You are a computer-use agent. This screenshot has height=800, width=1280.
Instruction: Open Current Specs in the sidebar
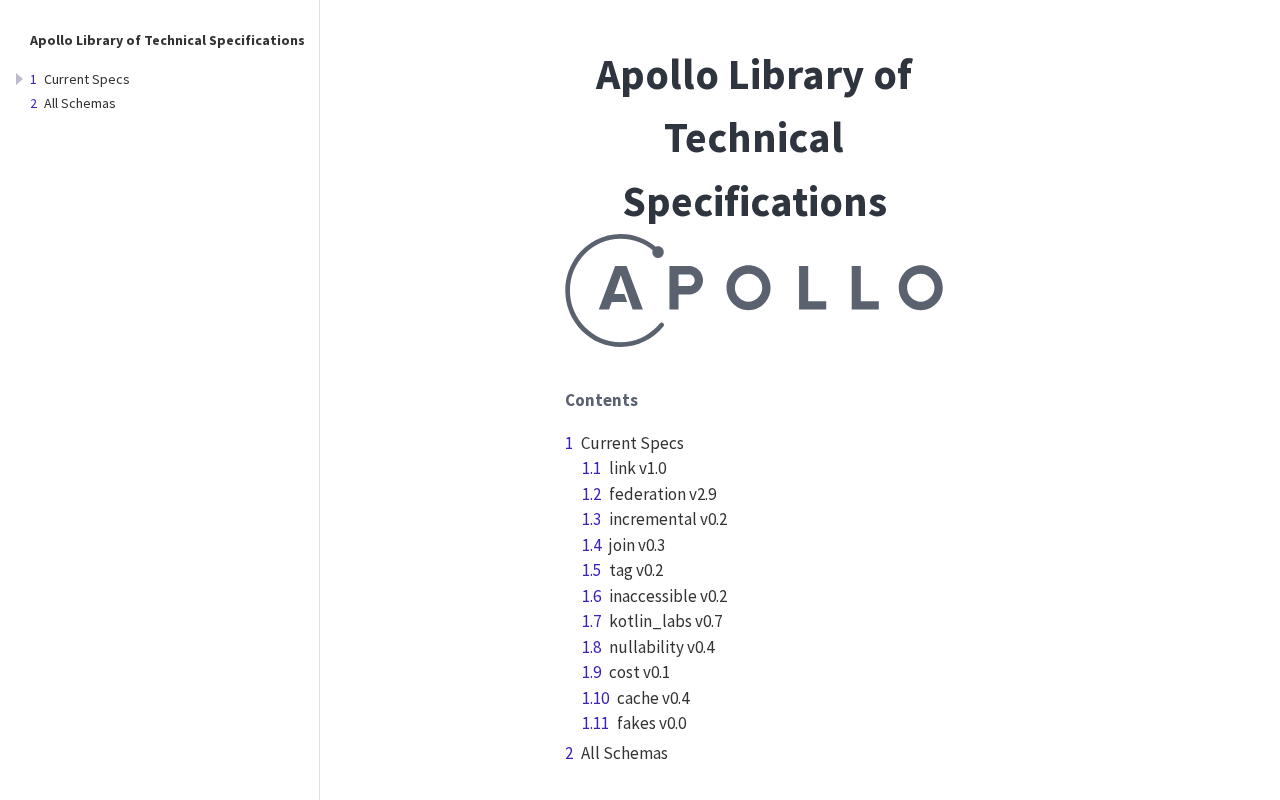86,79
